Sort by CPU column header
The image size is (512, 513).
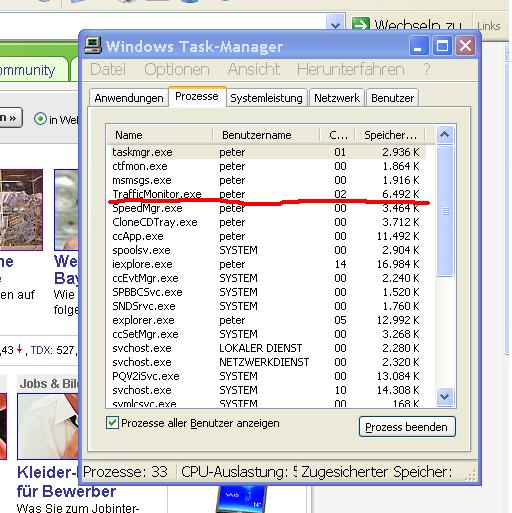(337, 135)
